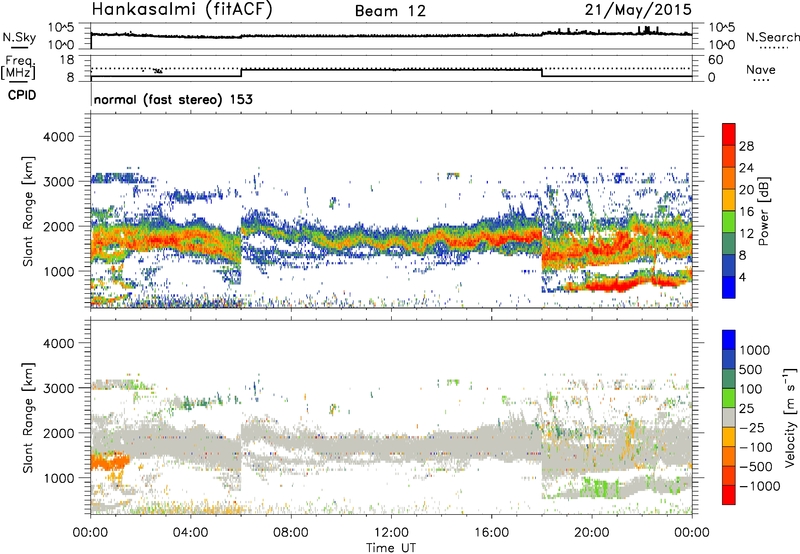
Task: Click the red high-power band near 21:00 UT below 1000 km
Action: click(x=612, y=285)
